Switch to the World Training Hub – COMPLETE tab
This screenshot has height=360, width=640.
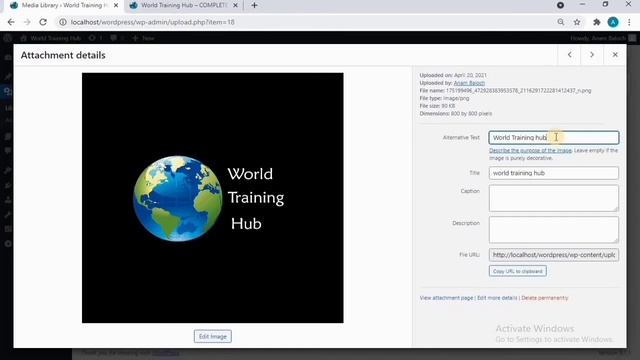[x=184, y=5]
